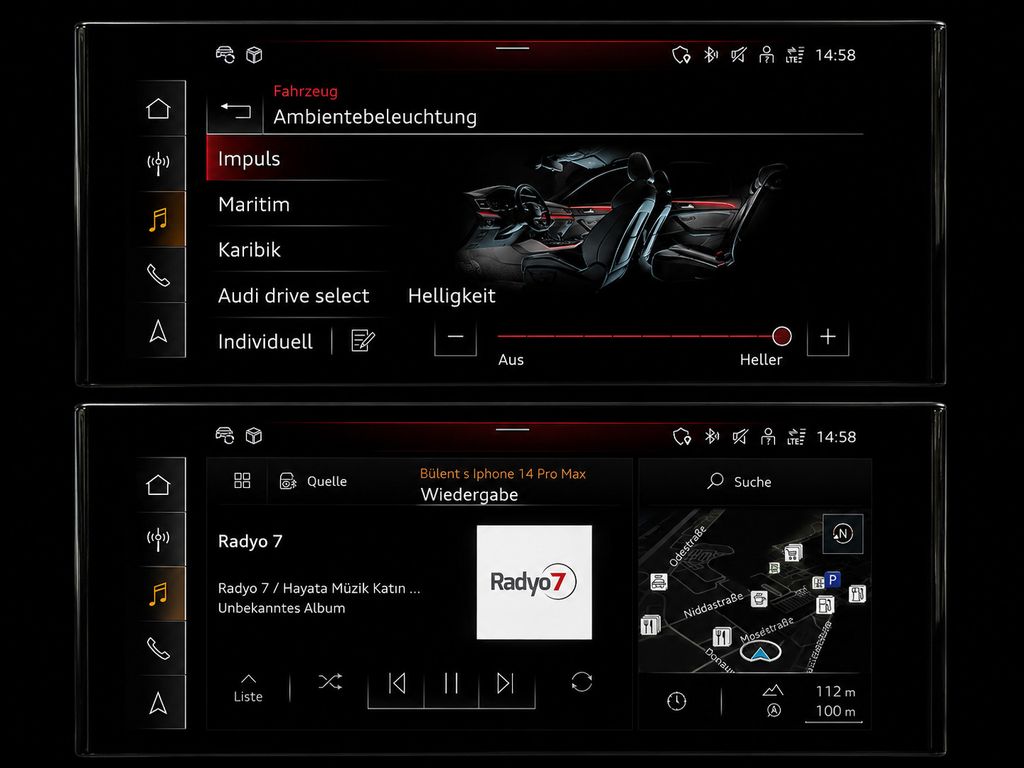Open Radio in the bottom screen sidebar
Screen dimensions: 1024x768
tap(159, 539)
